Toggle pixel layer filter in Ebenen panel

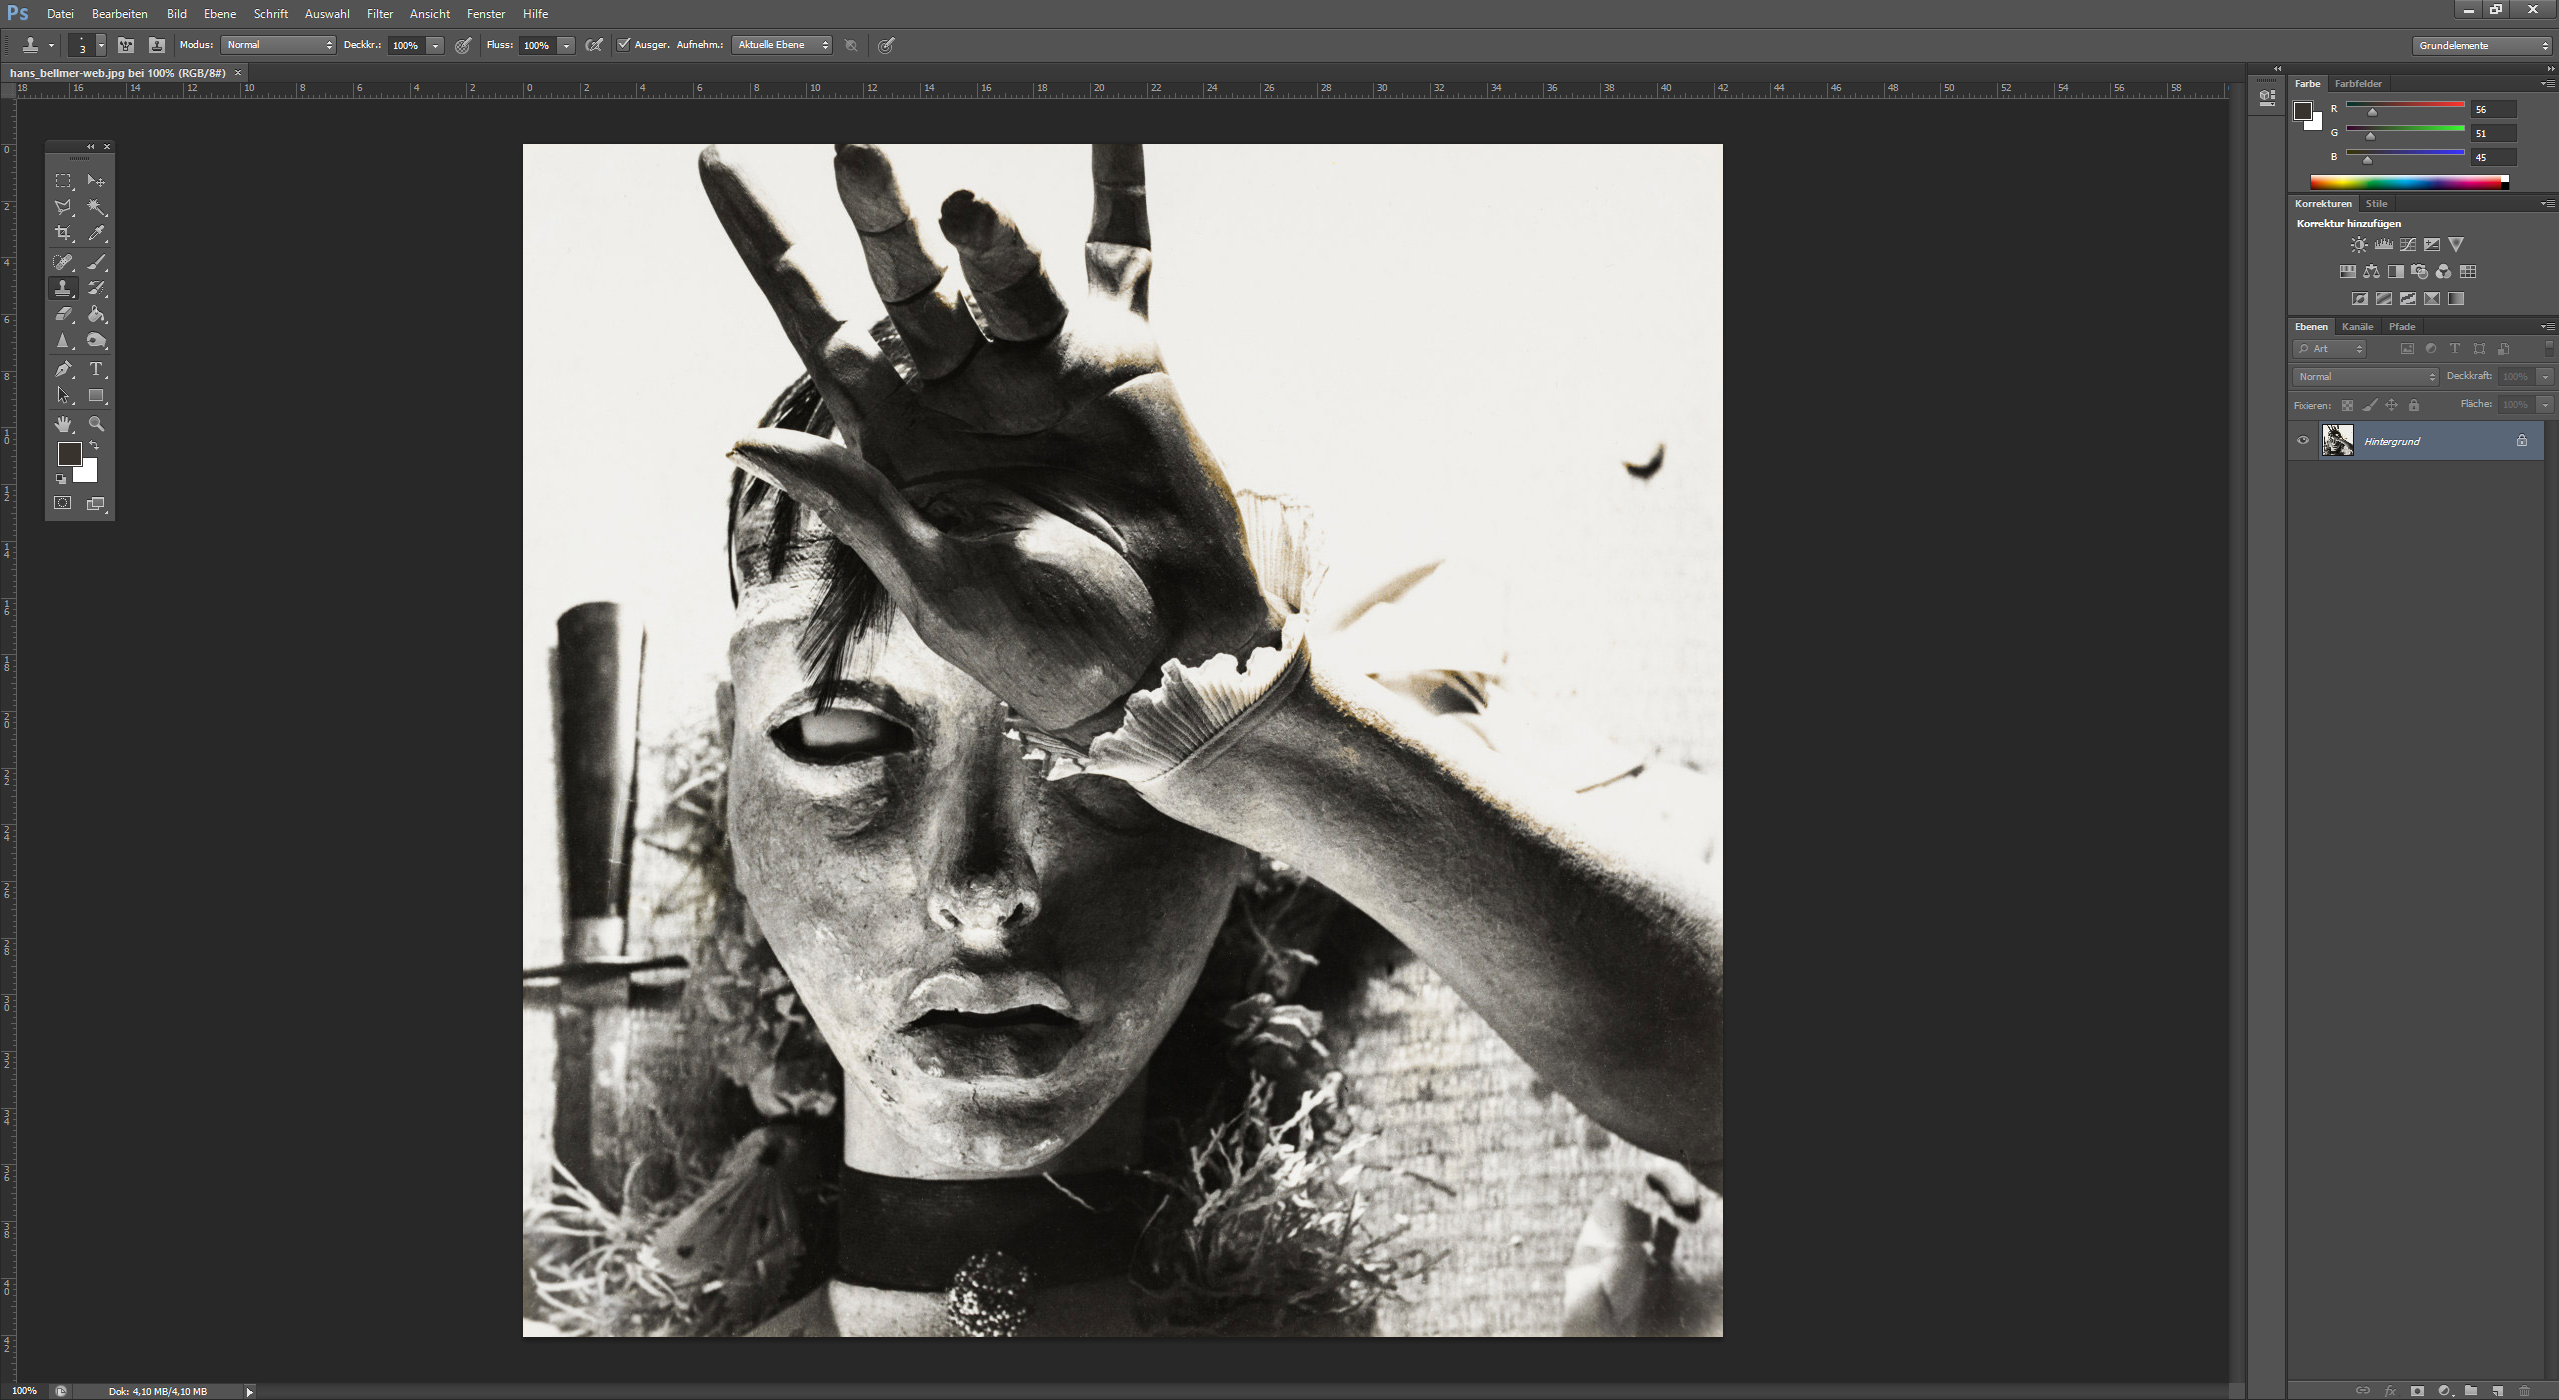click(x=2407, y=349)
